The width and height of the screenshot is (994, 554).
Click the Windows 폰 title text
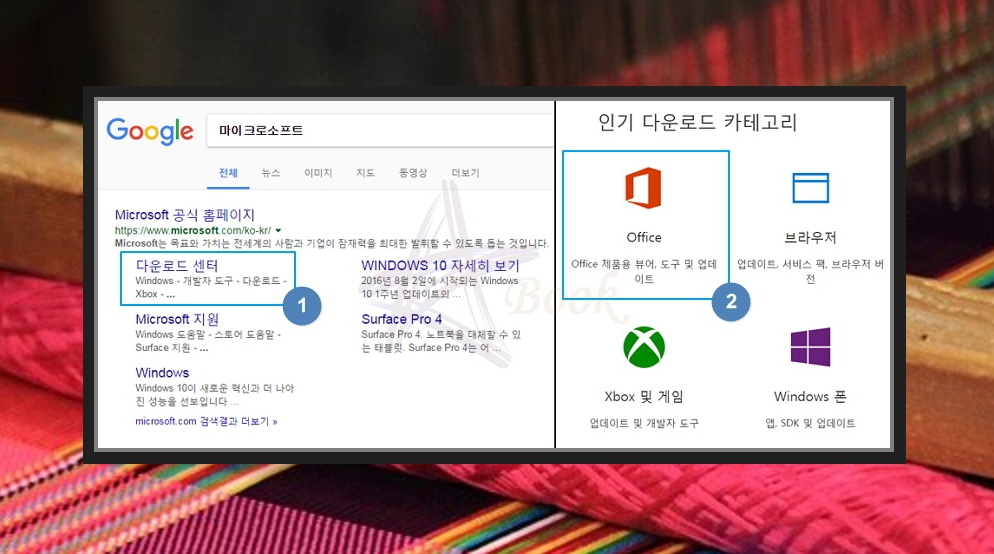coord(810,397)
